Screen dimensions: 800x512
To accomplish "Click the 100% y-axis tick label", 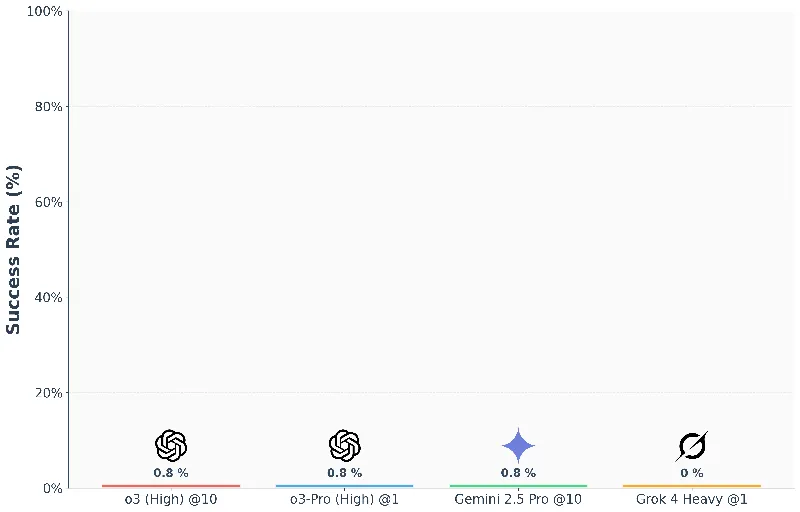I will pyautogui.click(x=44, y=11).
